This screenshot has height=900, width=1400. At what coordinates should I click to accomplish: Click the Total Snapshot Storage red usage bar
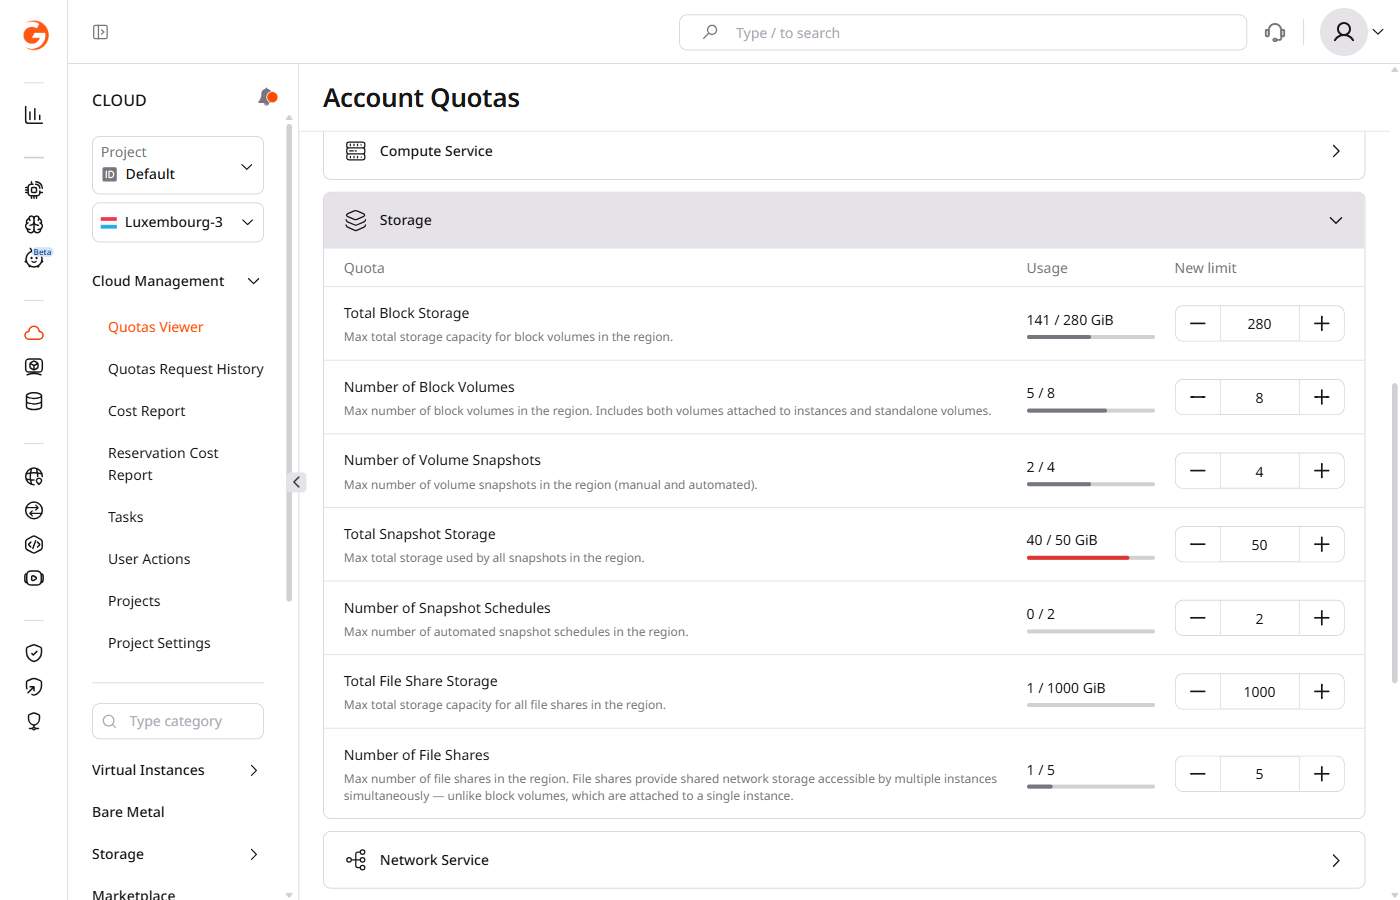(x=1090, y=558)
